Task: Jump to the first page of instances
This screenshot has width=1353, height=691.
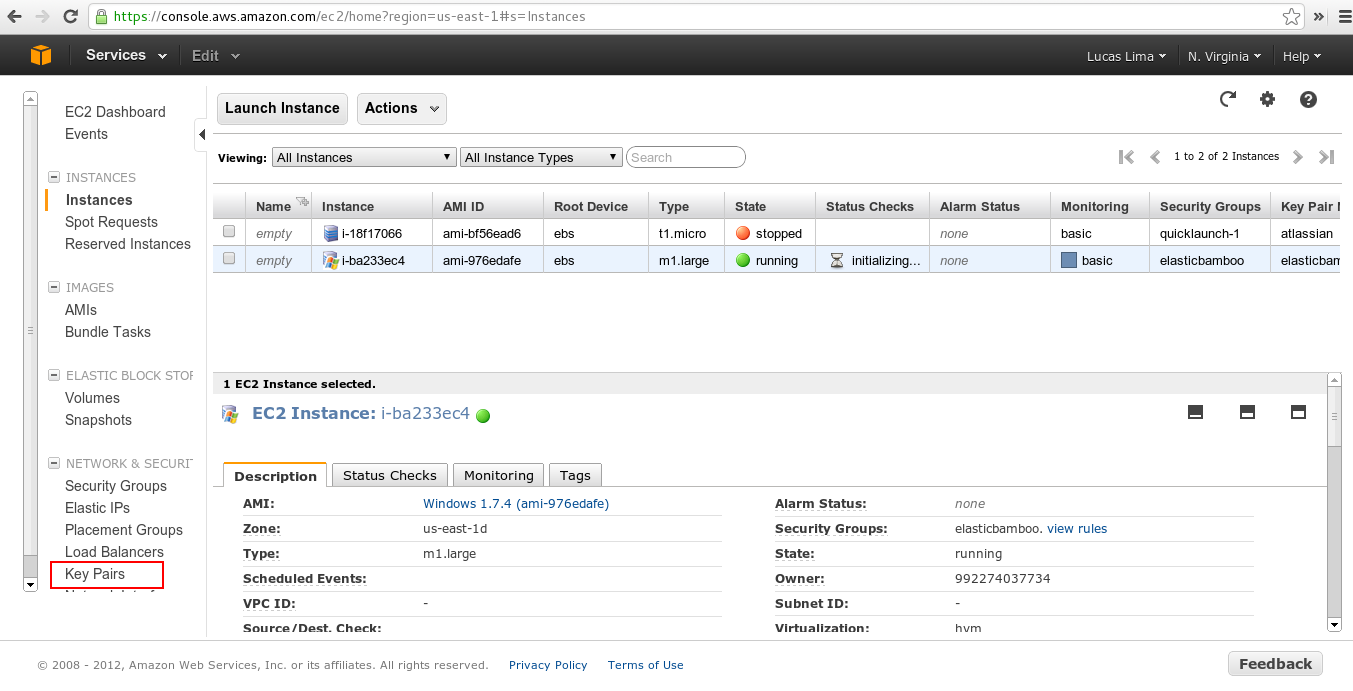Action: tap(1126, 157)
